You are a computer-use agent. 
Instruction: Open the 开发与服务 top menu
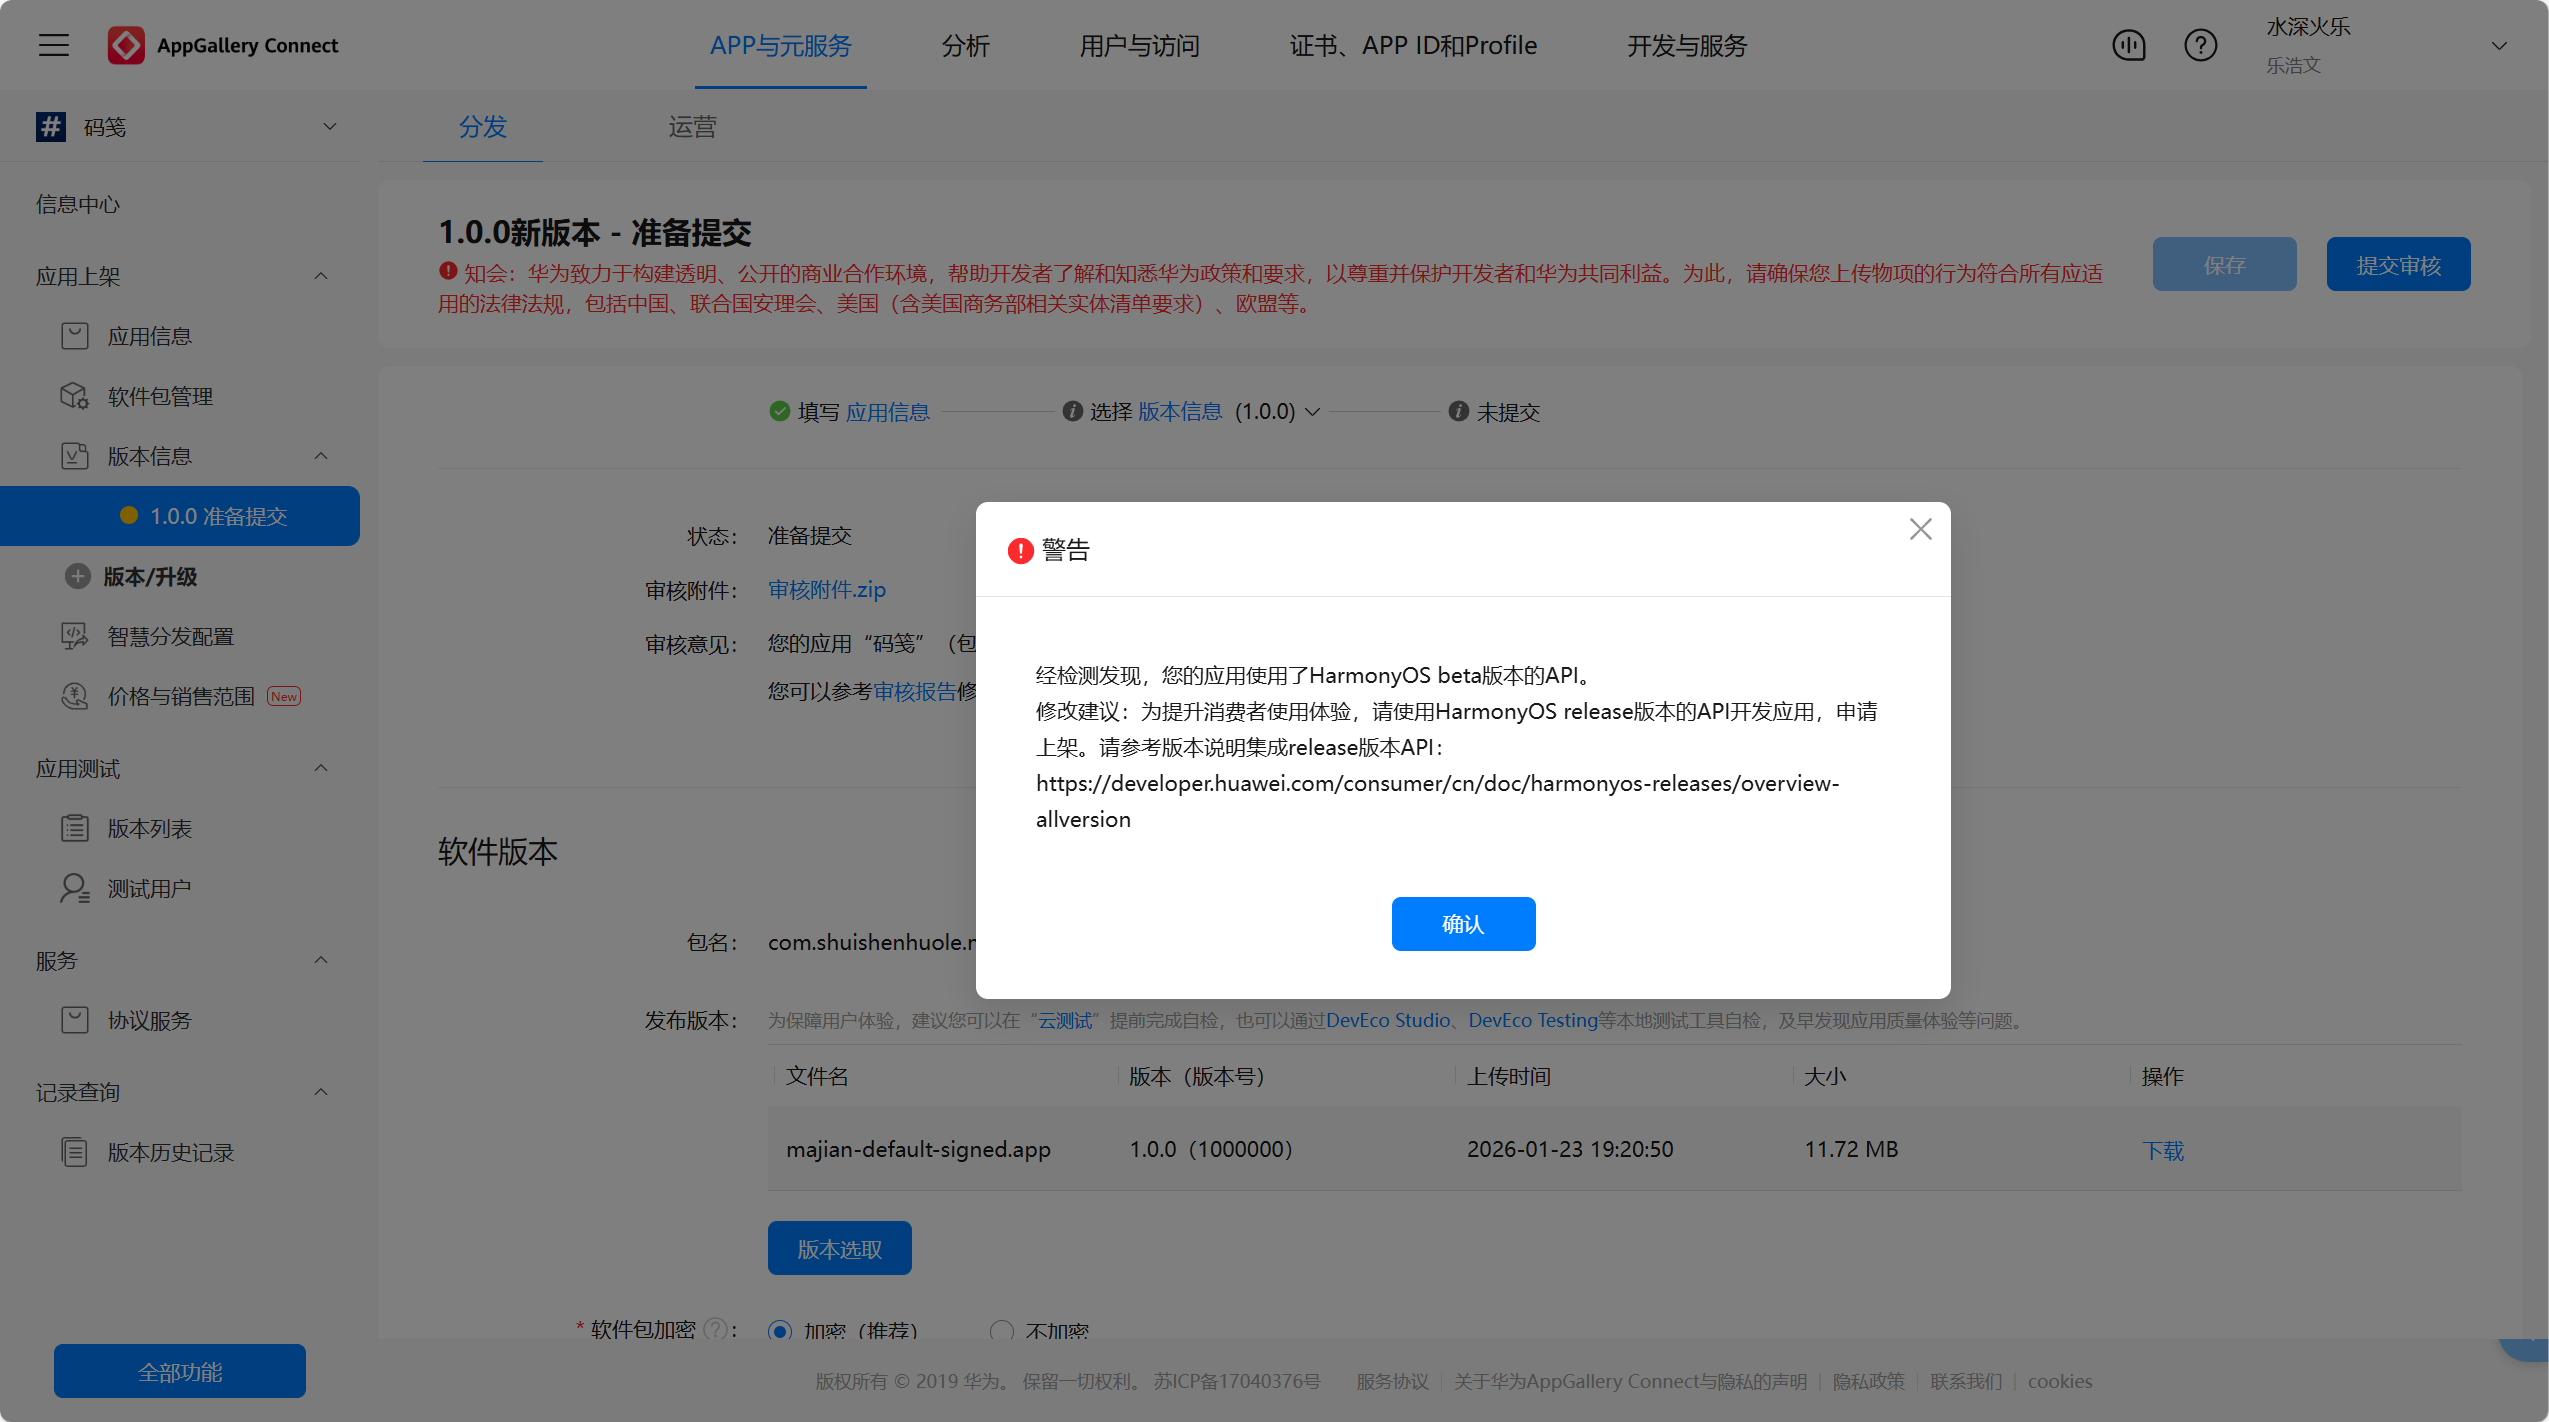[1686, 45]
